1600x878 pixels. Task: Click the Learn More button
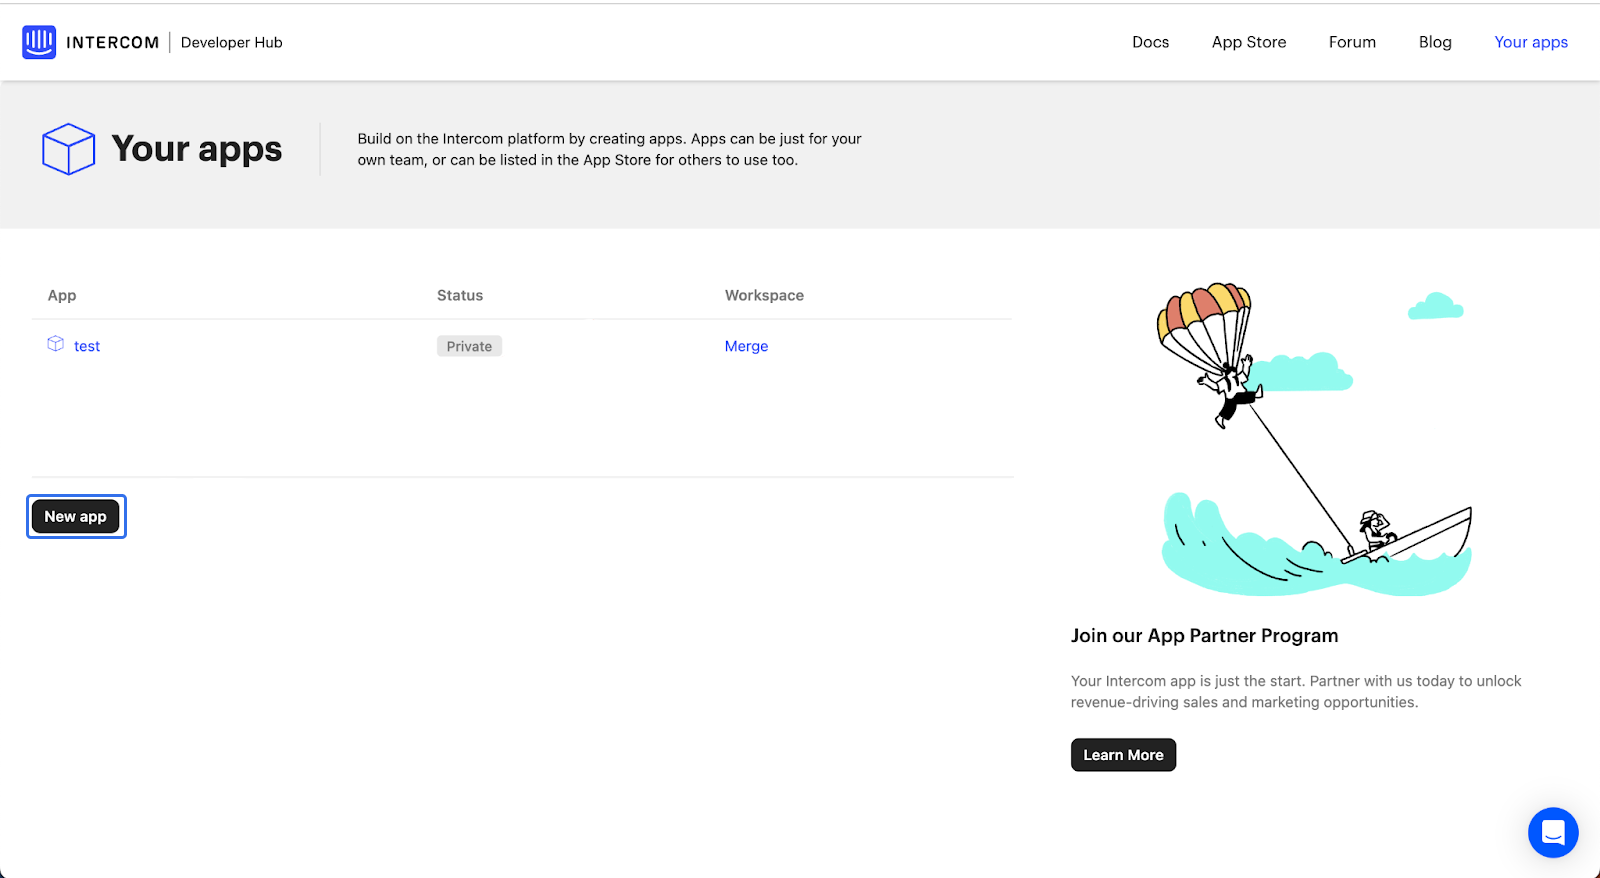point(1123,755)
